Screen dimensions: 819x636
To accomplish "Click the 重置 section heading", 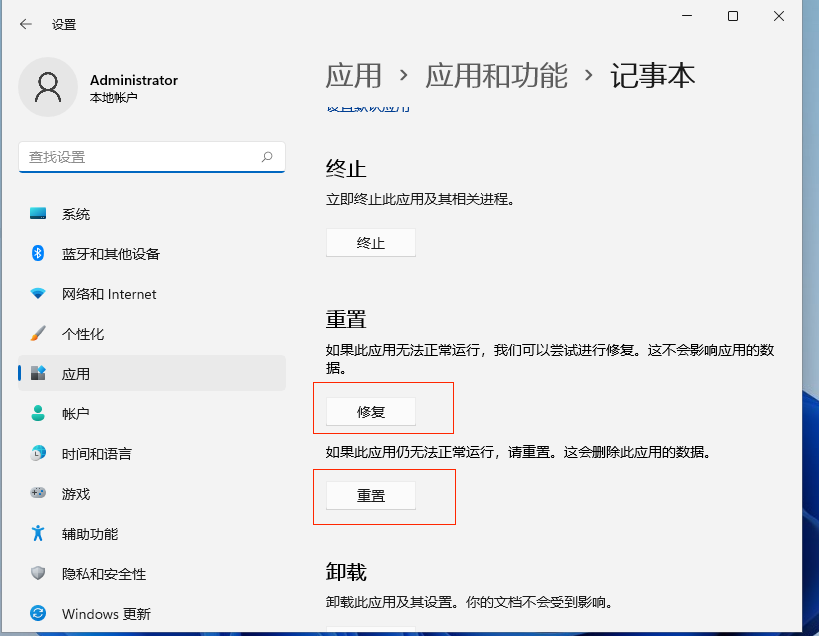I will 346,319.
